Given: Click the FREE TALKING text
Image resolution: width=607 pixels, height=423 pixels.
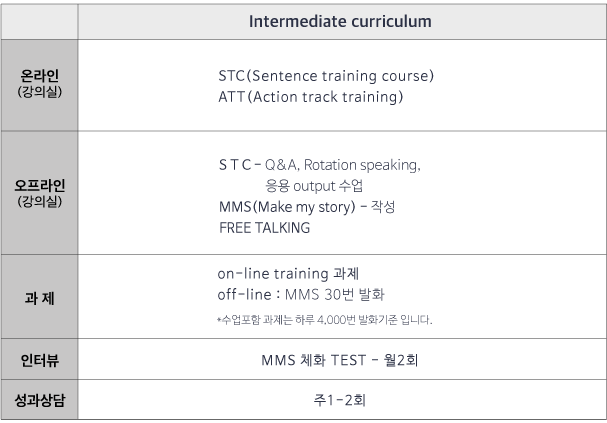Looking at the screenshot, I should (x=265, y=228).
